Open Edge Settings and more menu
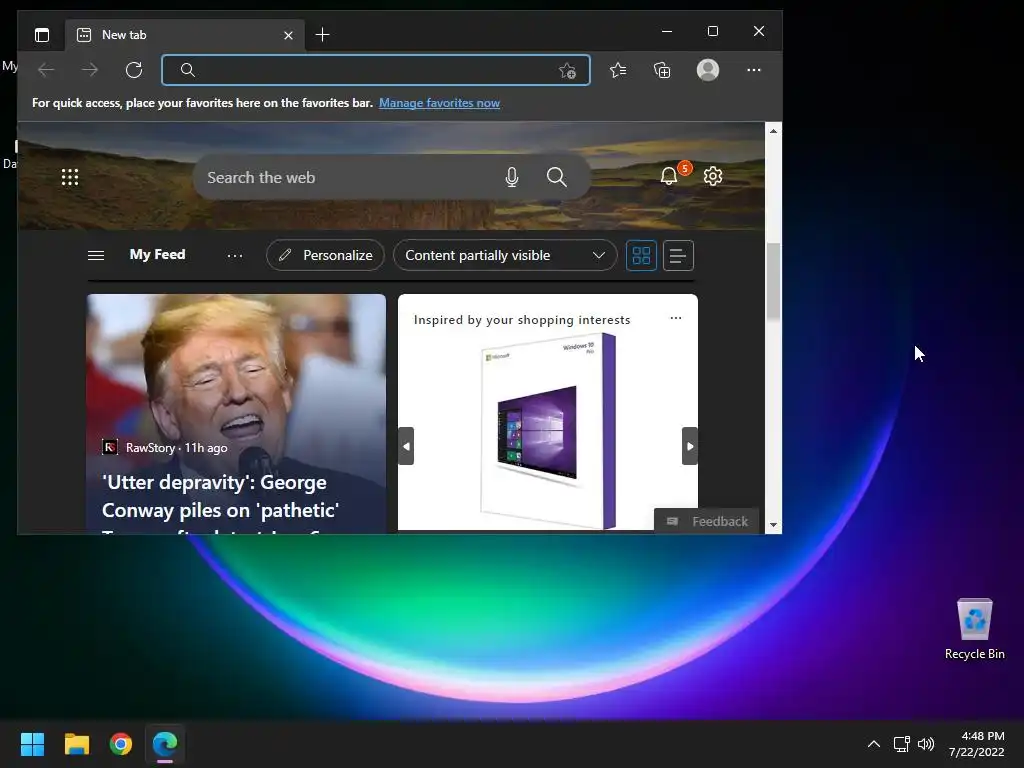Image resolution: width=1024 pixels, height=768 pixels. 754,70
